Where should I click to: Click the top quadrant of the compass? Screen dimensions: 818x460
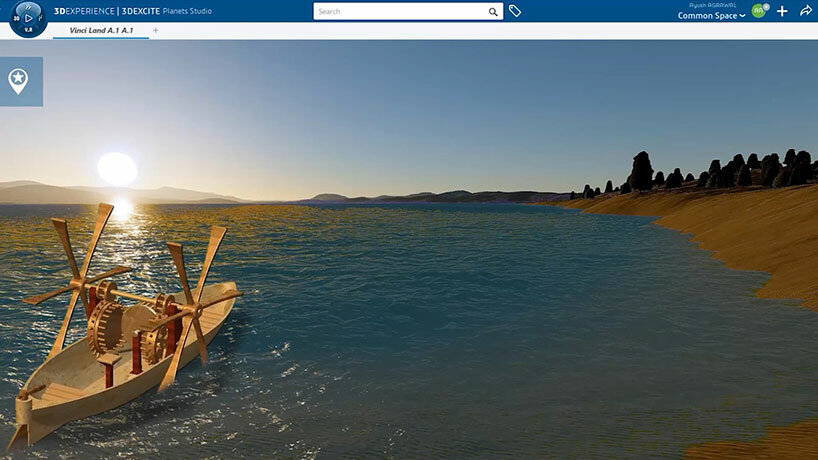tap(29, 6)
